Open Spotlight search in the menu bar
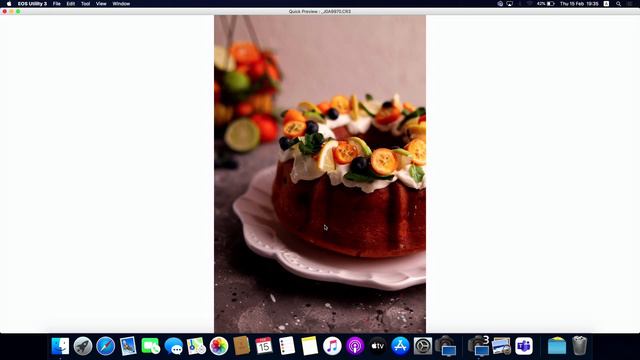This screenshot has width=640, height=360. (618, 4)
